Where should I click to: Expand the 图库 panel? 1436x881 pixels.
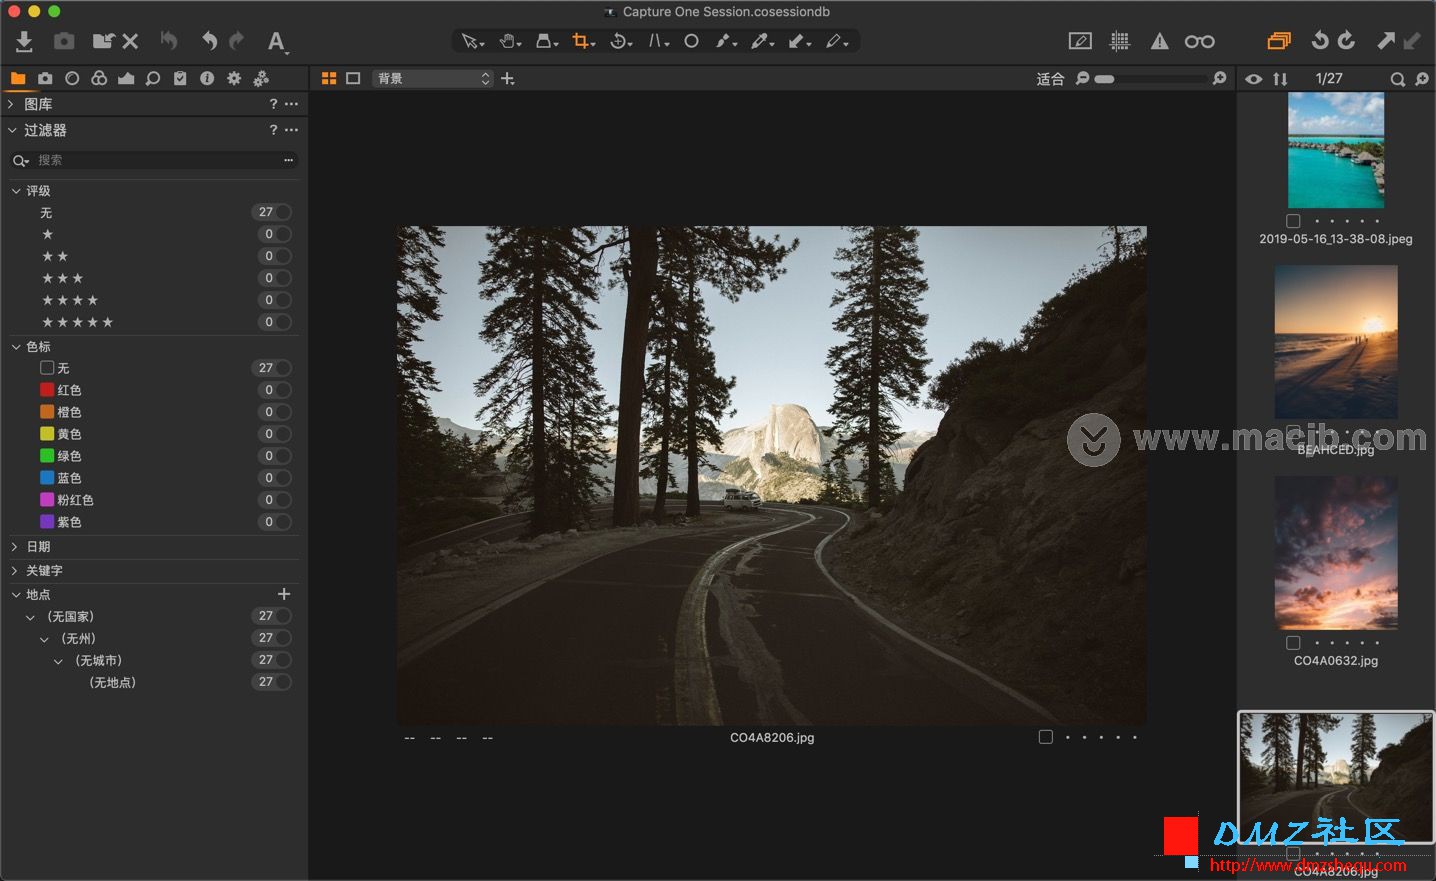pos(11,104)
